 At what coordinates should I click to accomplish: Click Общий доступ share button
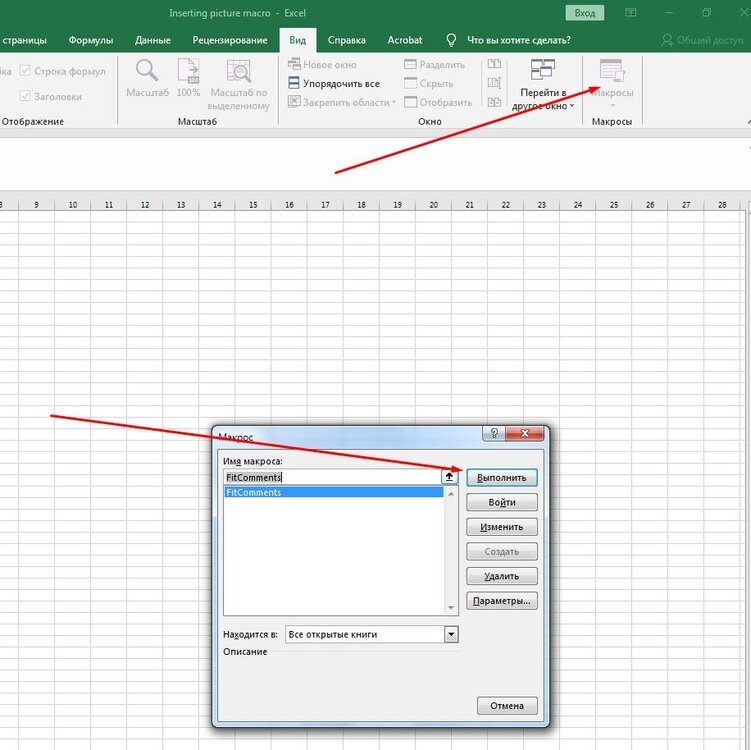pyautogui.click(x=703, y=40)
